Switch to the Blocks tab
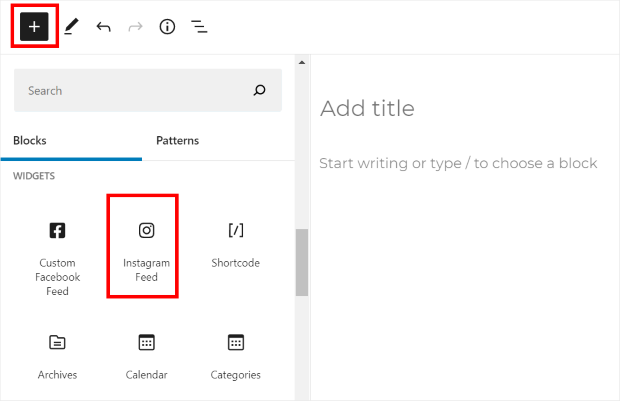Image resolution: width=620 pixels, height=401 pixels. (30, 141)
